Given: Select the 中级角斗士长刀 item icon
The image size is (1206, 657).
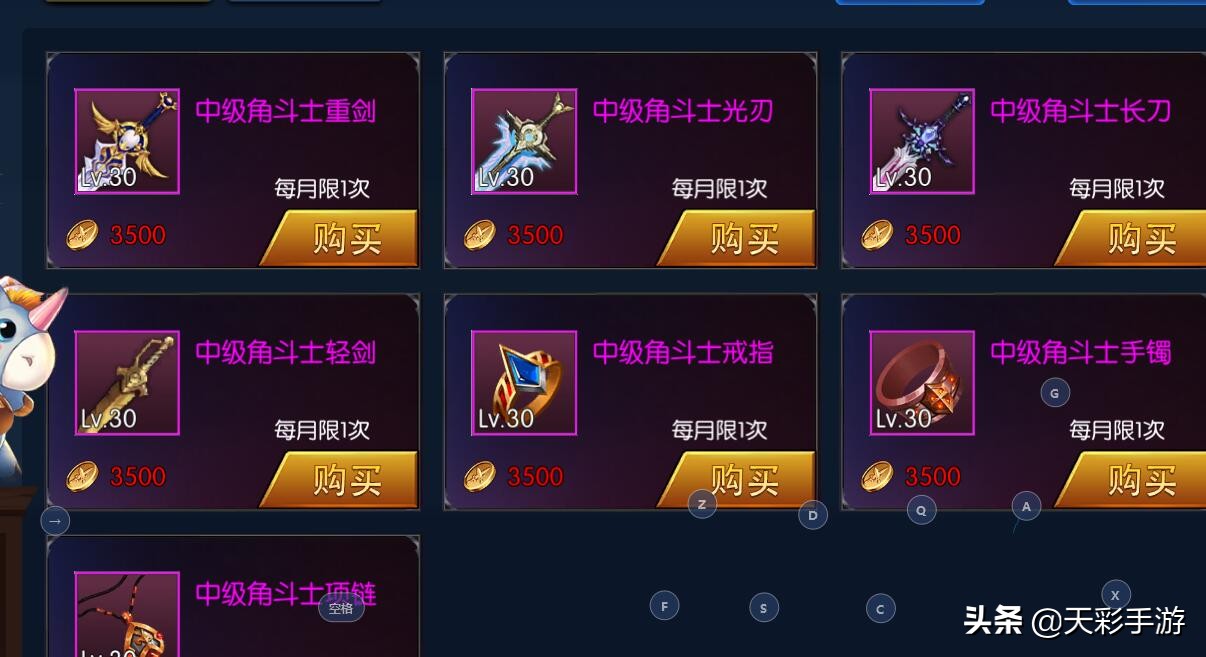Looking at the screenshot, I should pos(922,141).
